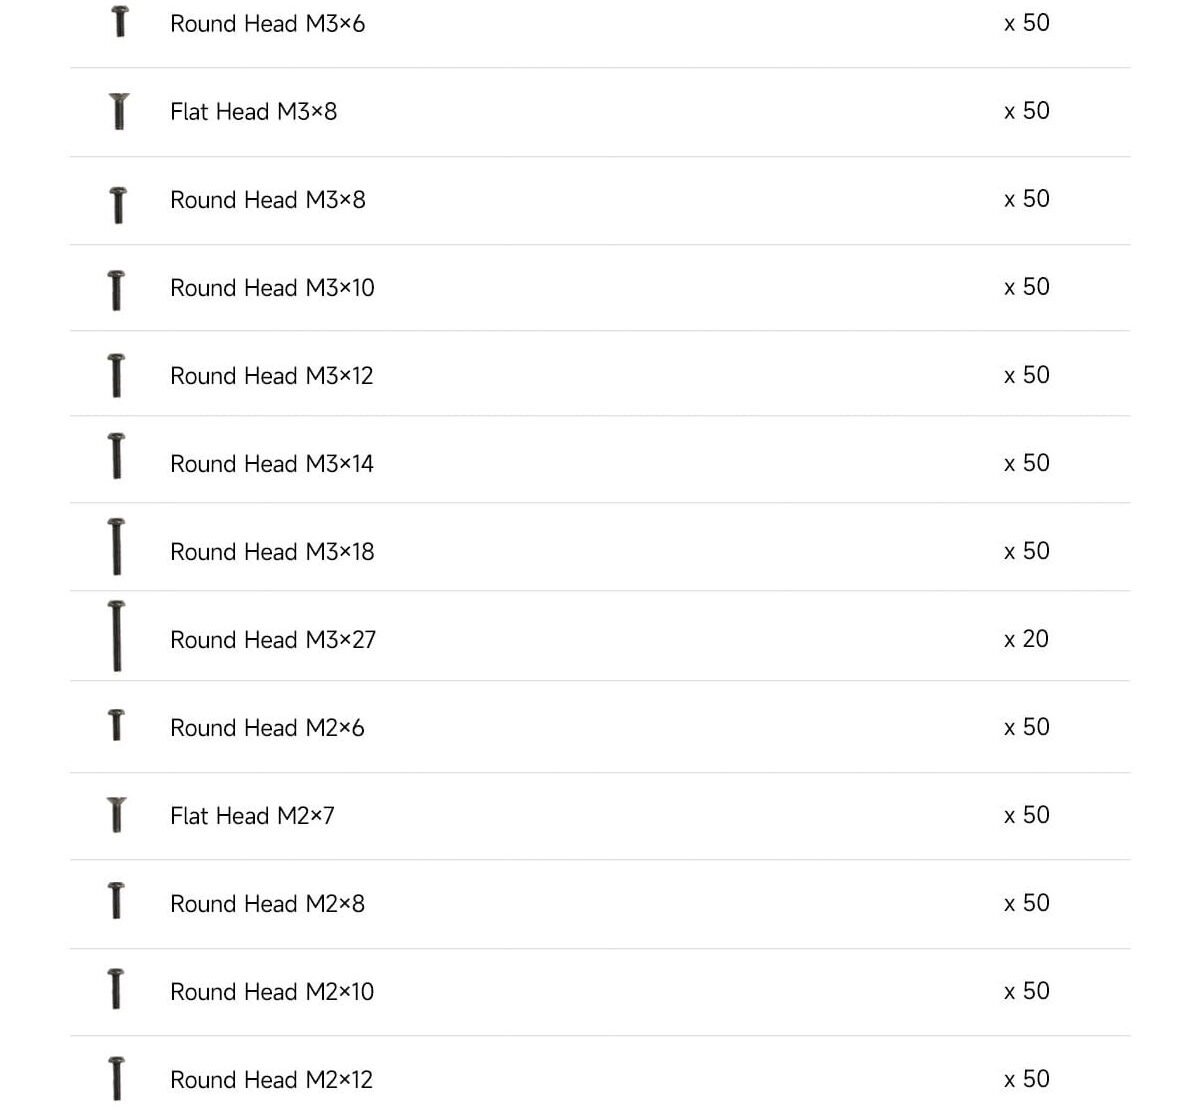Click the Round Head M3×8 label

click(x=268, y=200)
